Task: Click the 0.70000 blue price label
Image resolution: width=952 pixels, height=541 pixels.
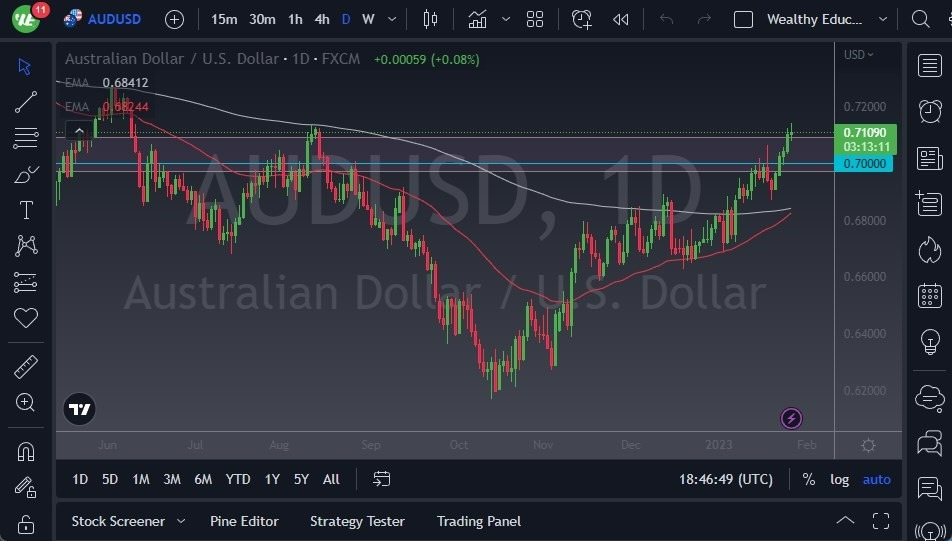Action: (863, 163)
